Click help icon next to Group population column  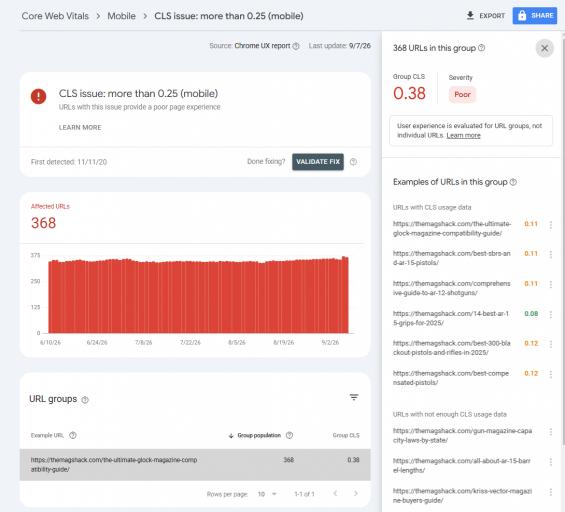click(289, 435)
